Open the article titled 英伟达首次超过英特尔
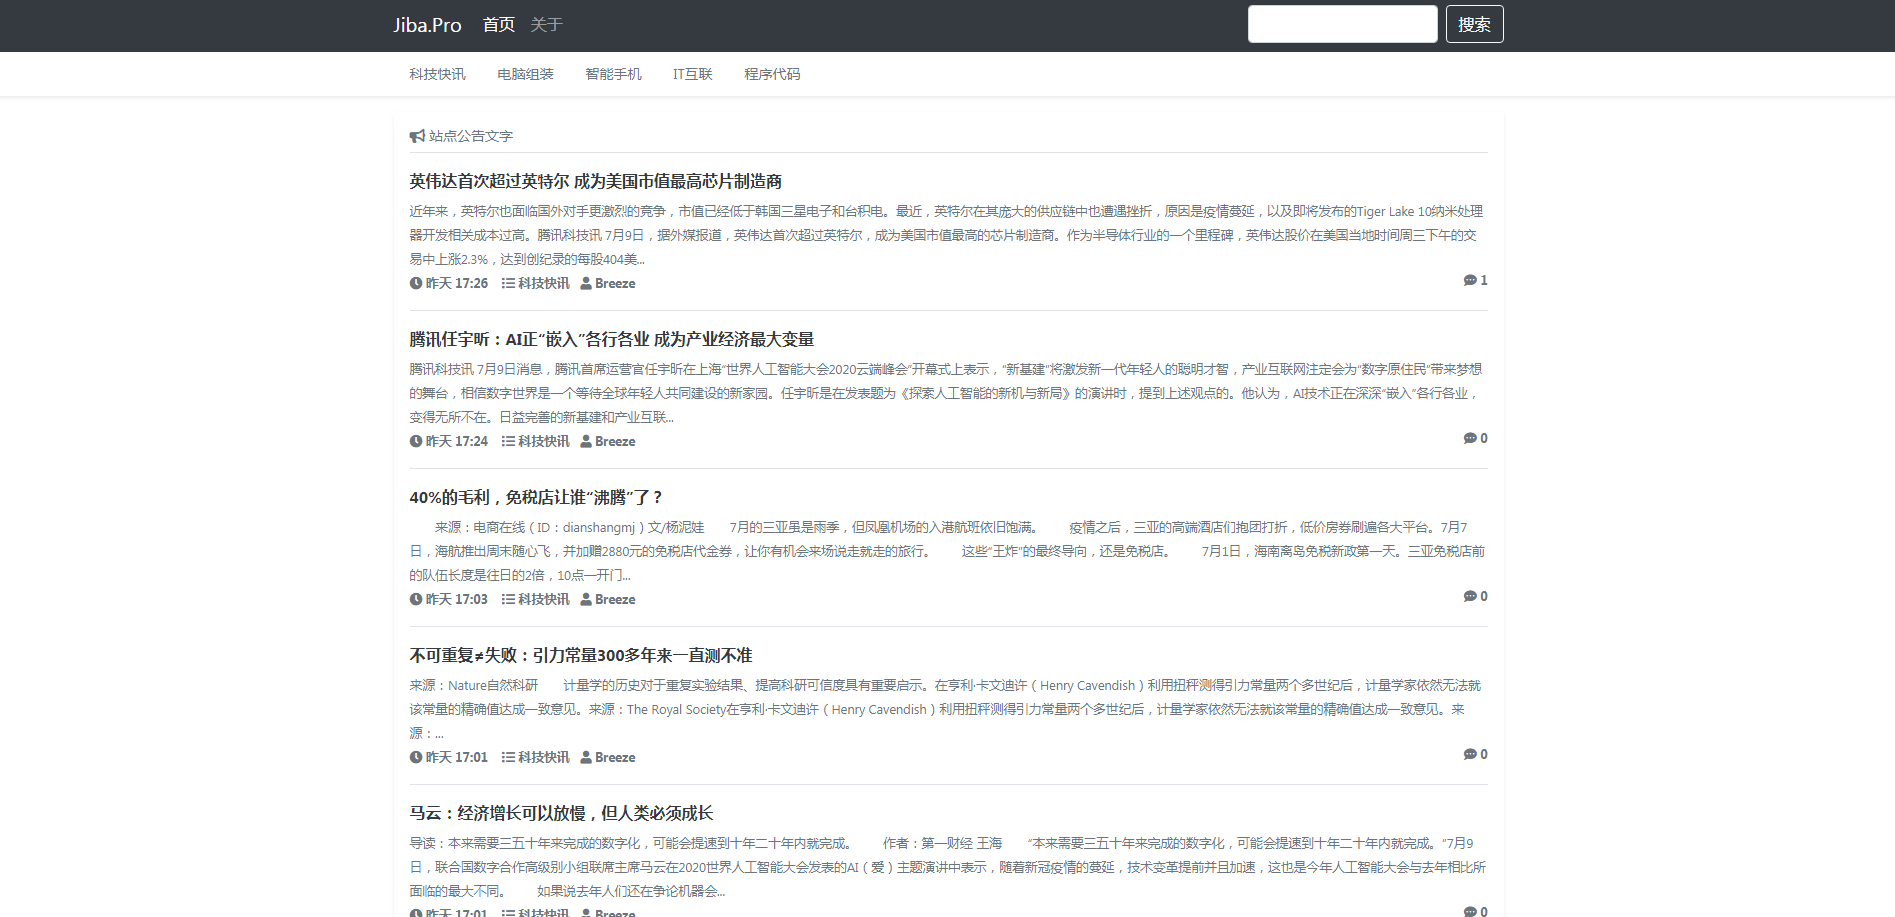The image size is (1895, 917). pos(595,181)
